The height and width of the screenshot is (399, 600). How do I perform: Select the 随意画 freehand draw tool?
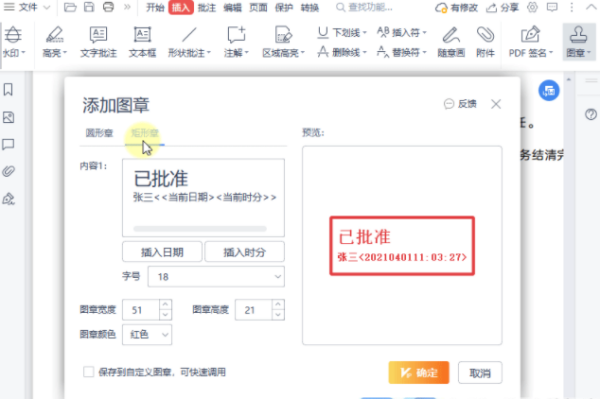tap(451, 42)
